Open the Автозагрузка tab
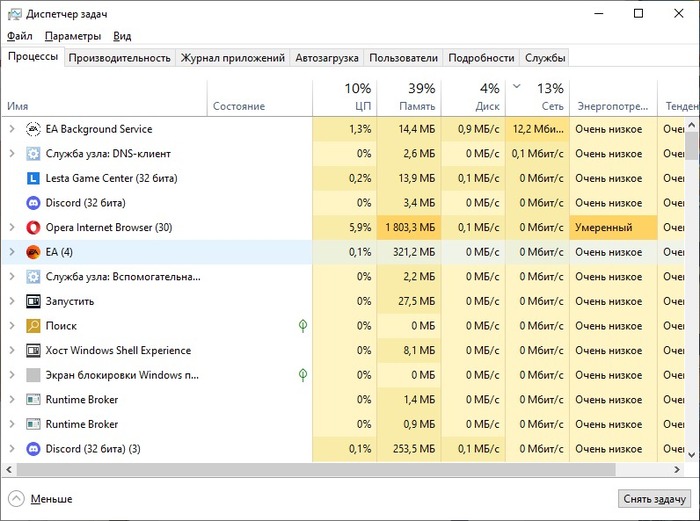 325,58
